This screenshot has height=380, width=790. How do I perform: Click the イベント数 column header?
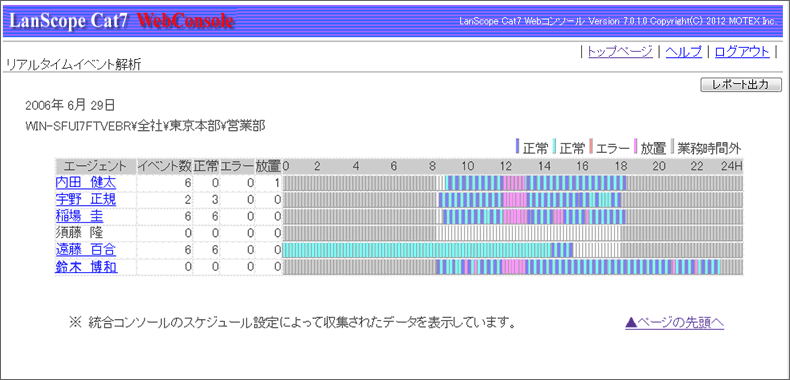pyautogui.click(x=164, y=166)
